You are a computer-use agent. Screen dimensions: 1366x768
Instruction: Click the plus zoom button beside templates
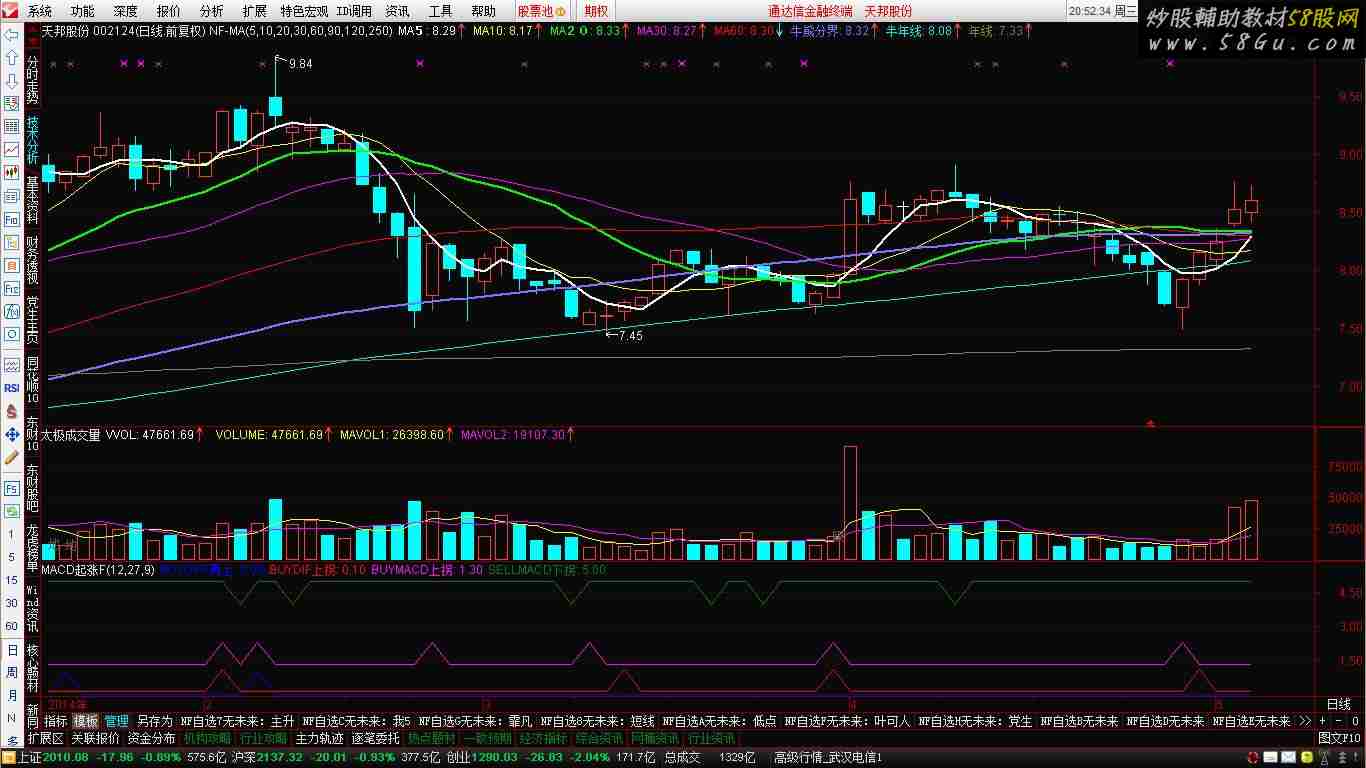[1323, 721]
